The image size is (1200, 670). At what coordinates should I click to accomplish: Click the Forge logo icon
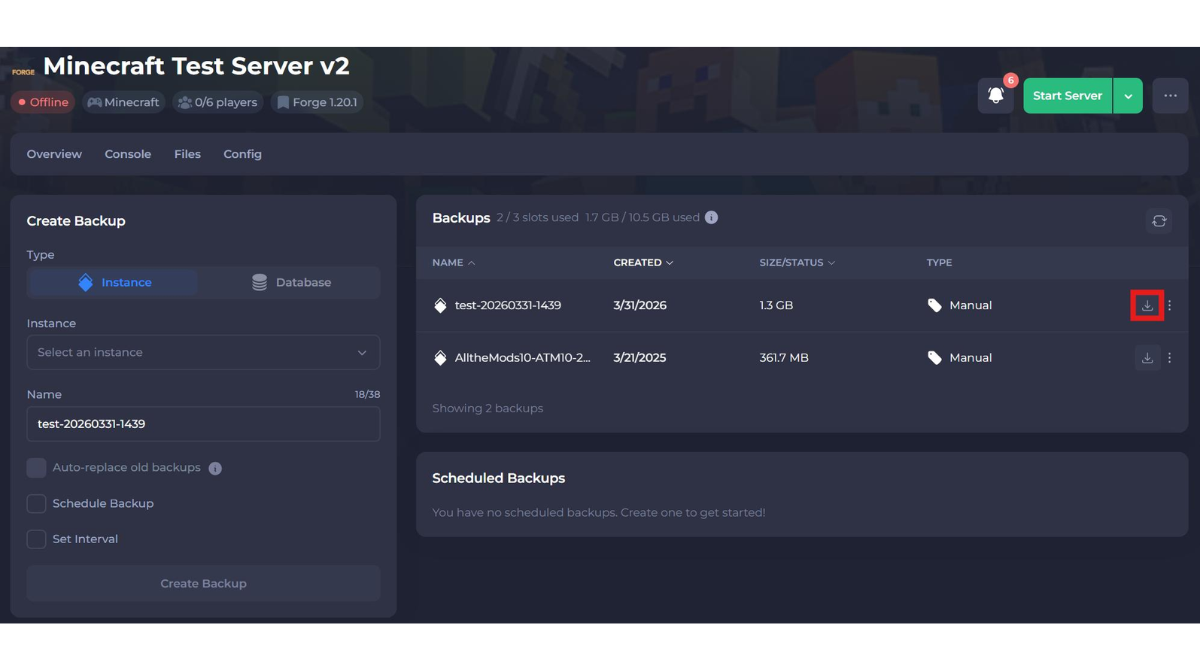(23, 72)
